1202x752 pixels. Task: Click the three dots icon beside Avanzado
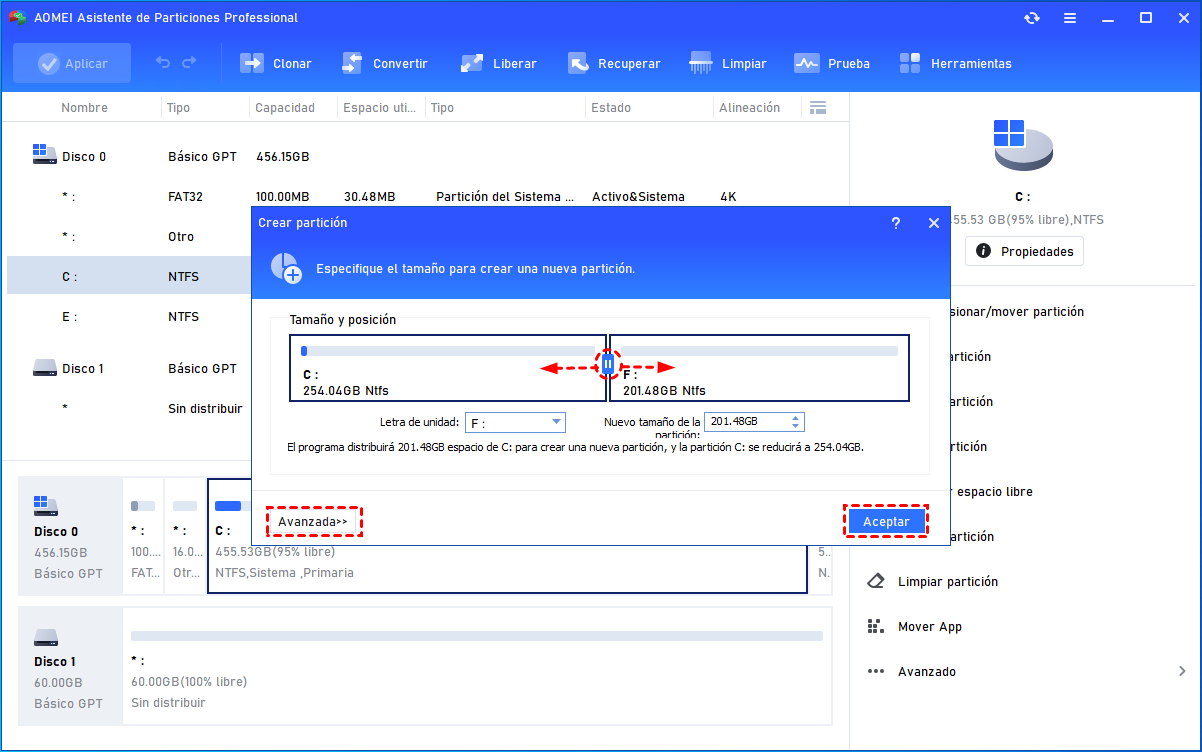876,671
